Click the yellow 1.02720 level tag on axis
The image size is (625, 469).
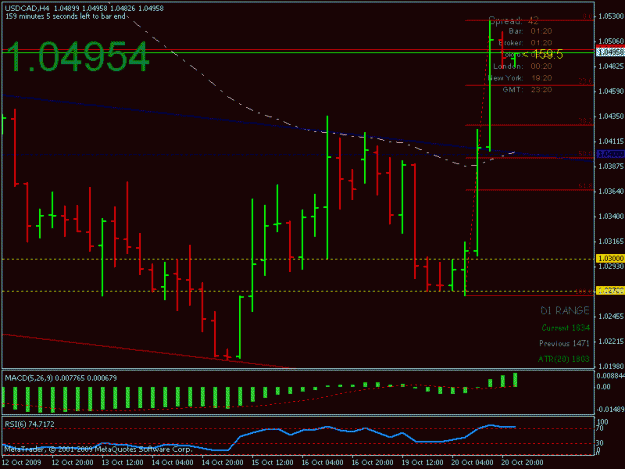tap(610, 290)
